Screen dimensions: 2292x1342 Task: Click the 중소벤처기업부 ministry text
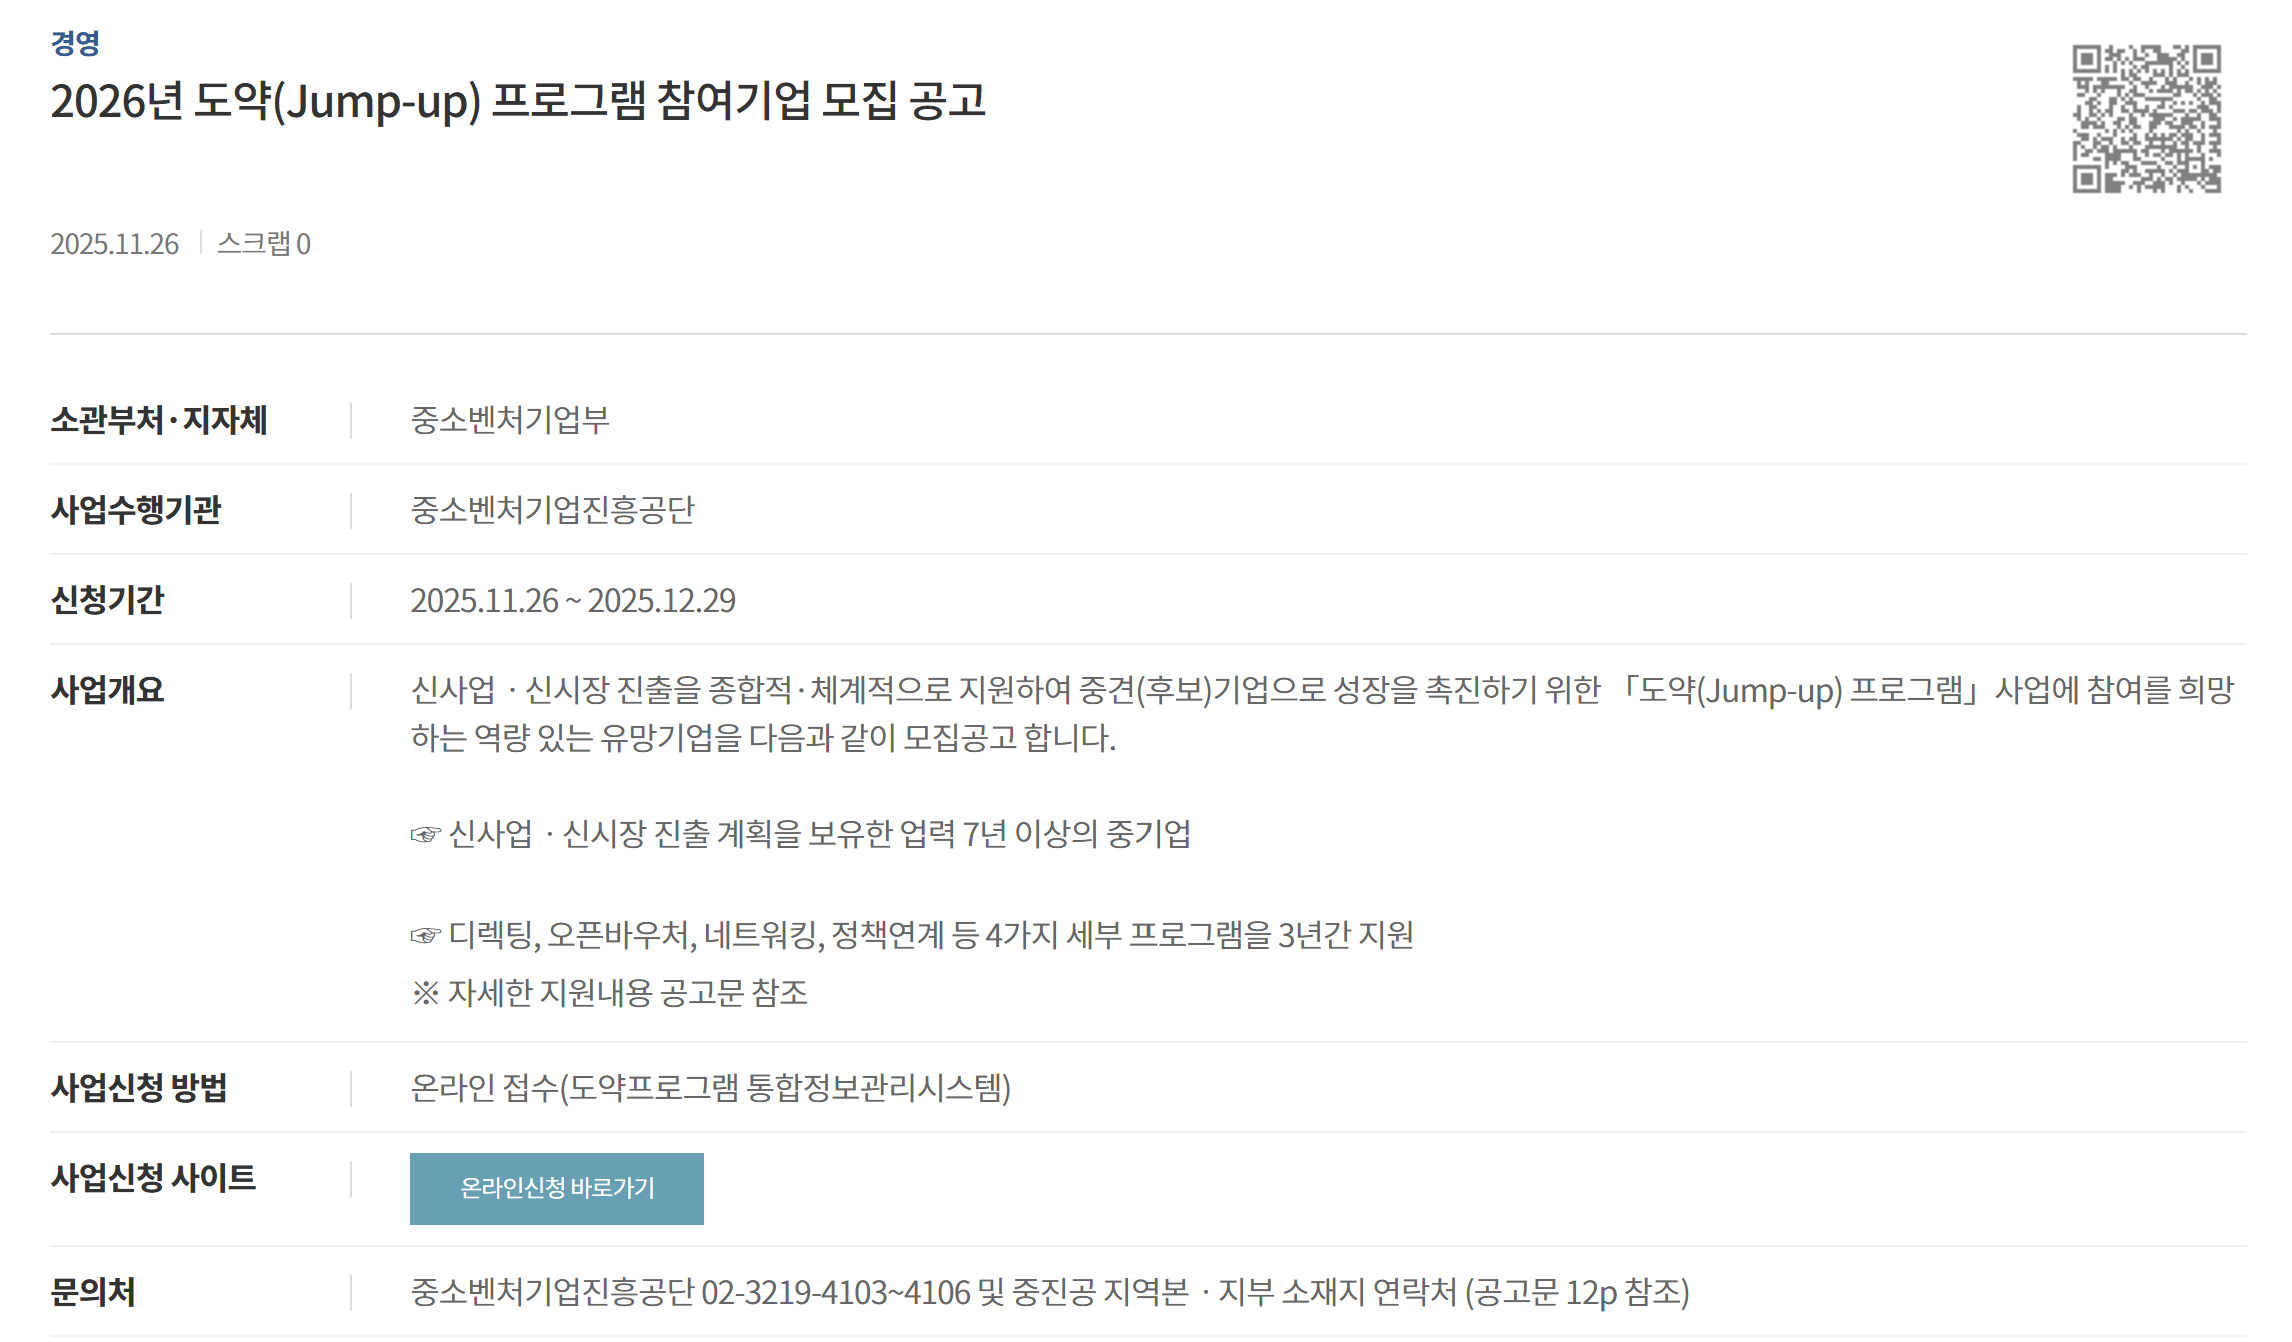[x=510, y=420]
